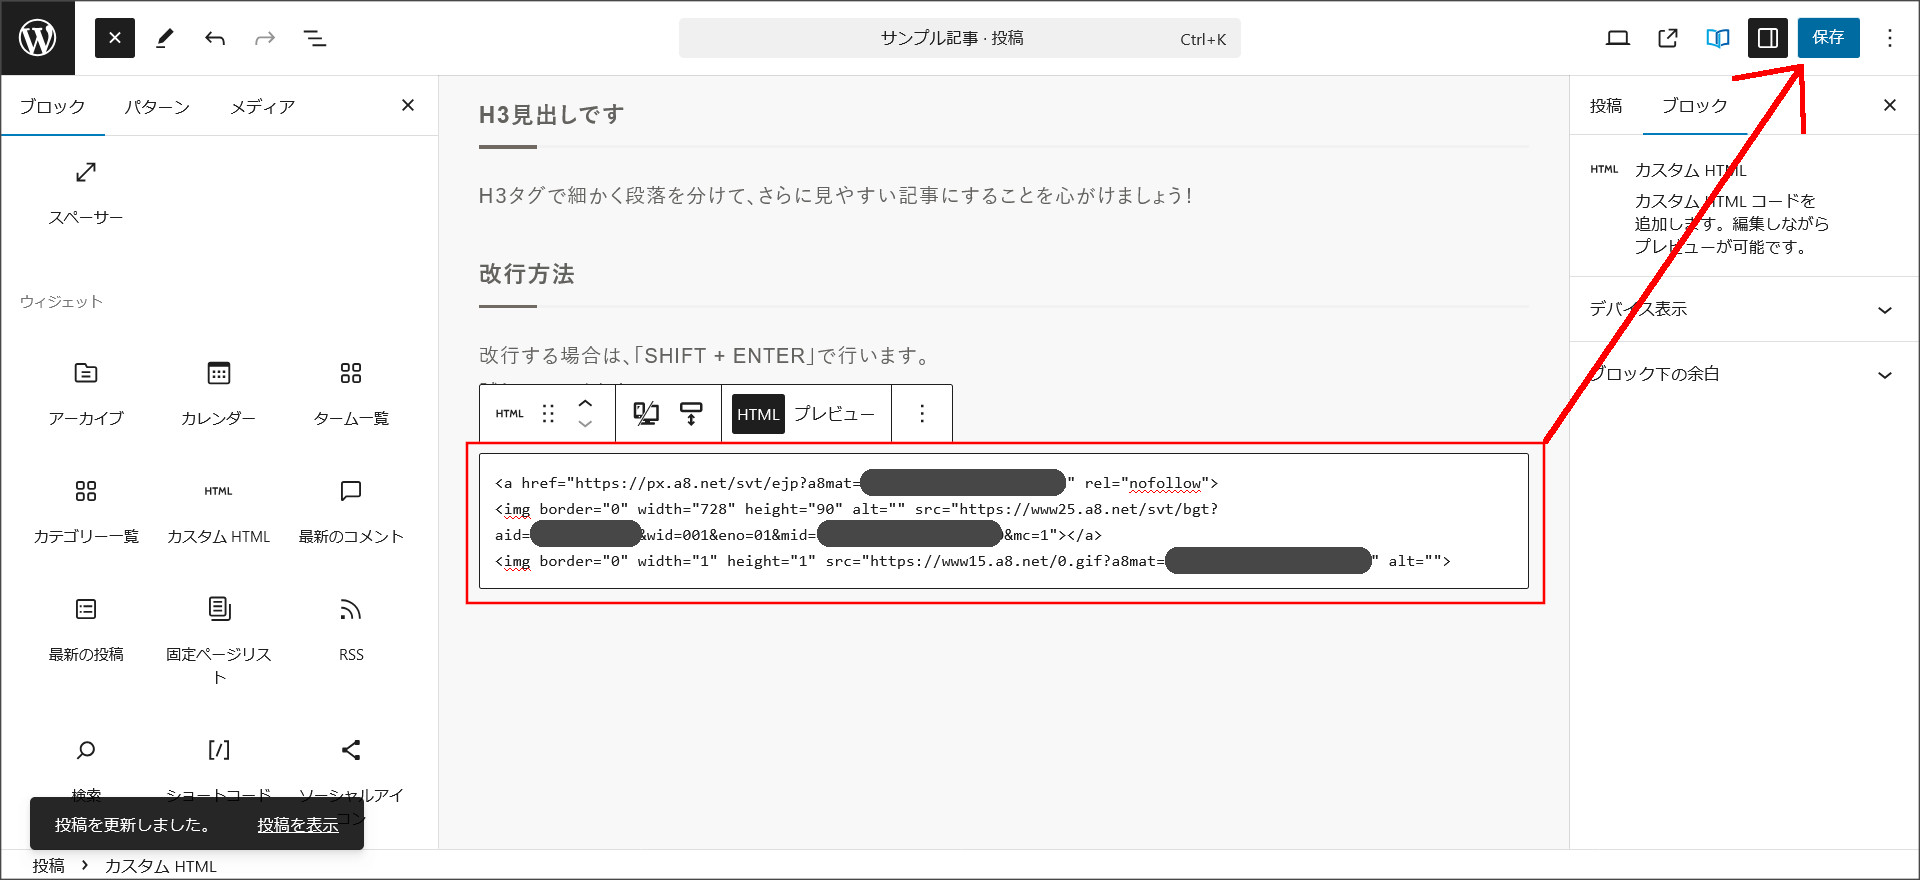
Task: Switch to the メディア tab
Action: (x=262, y=106)
